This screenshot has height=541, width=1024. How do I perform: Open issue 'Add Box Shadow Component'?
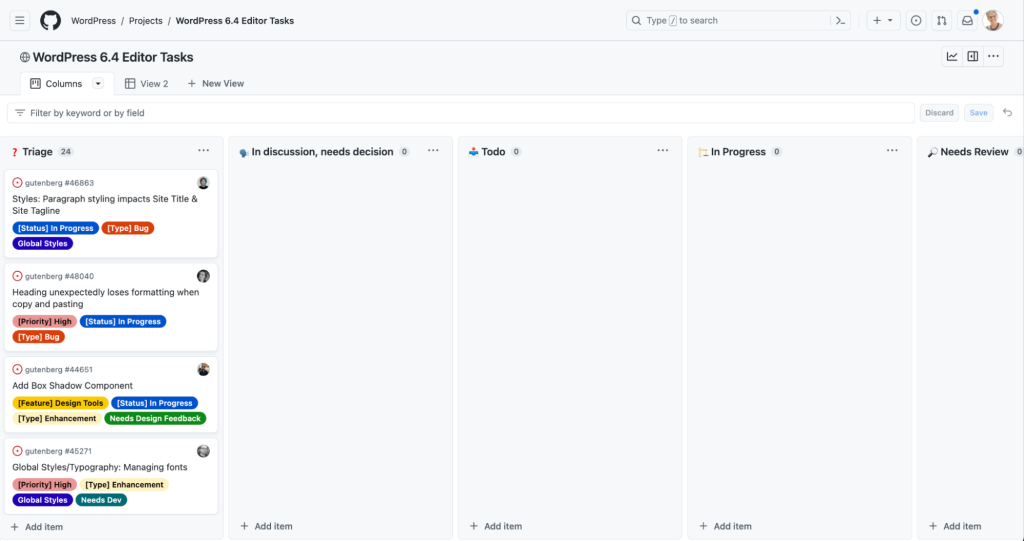coord(72,385)
